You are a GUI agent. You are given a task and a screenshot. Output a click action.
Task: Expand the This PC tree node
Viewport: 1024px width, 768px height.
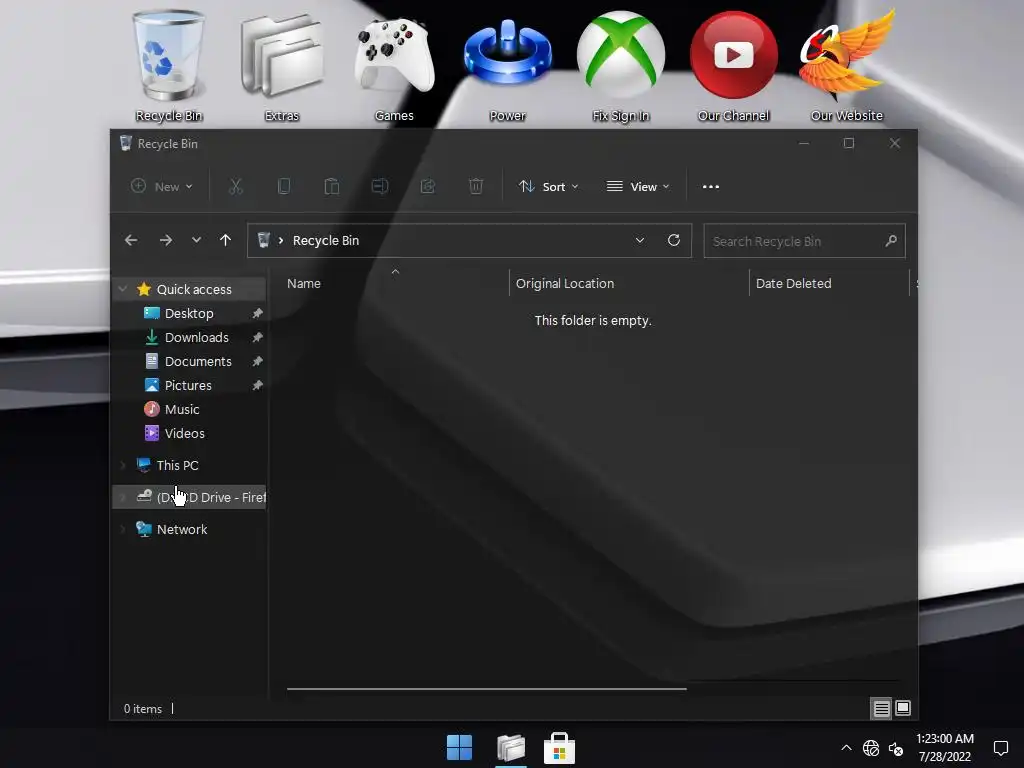[x=122, y=466]
